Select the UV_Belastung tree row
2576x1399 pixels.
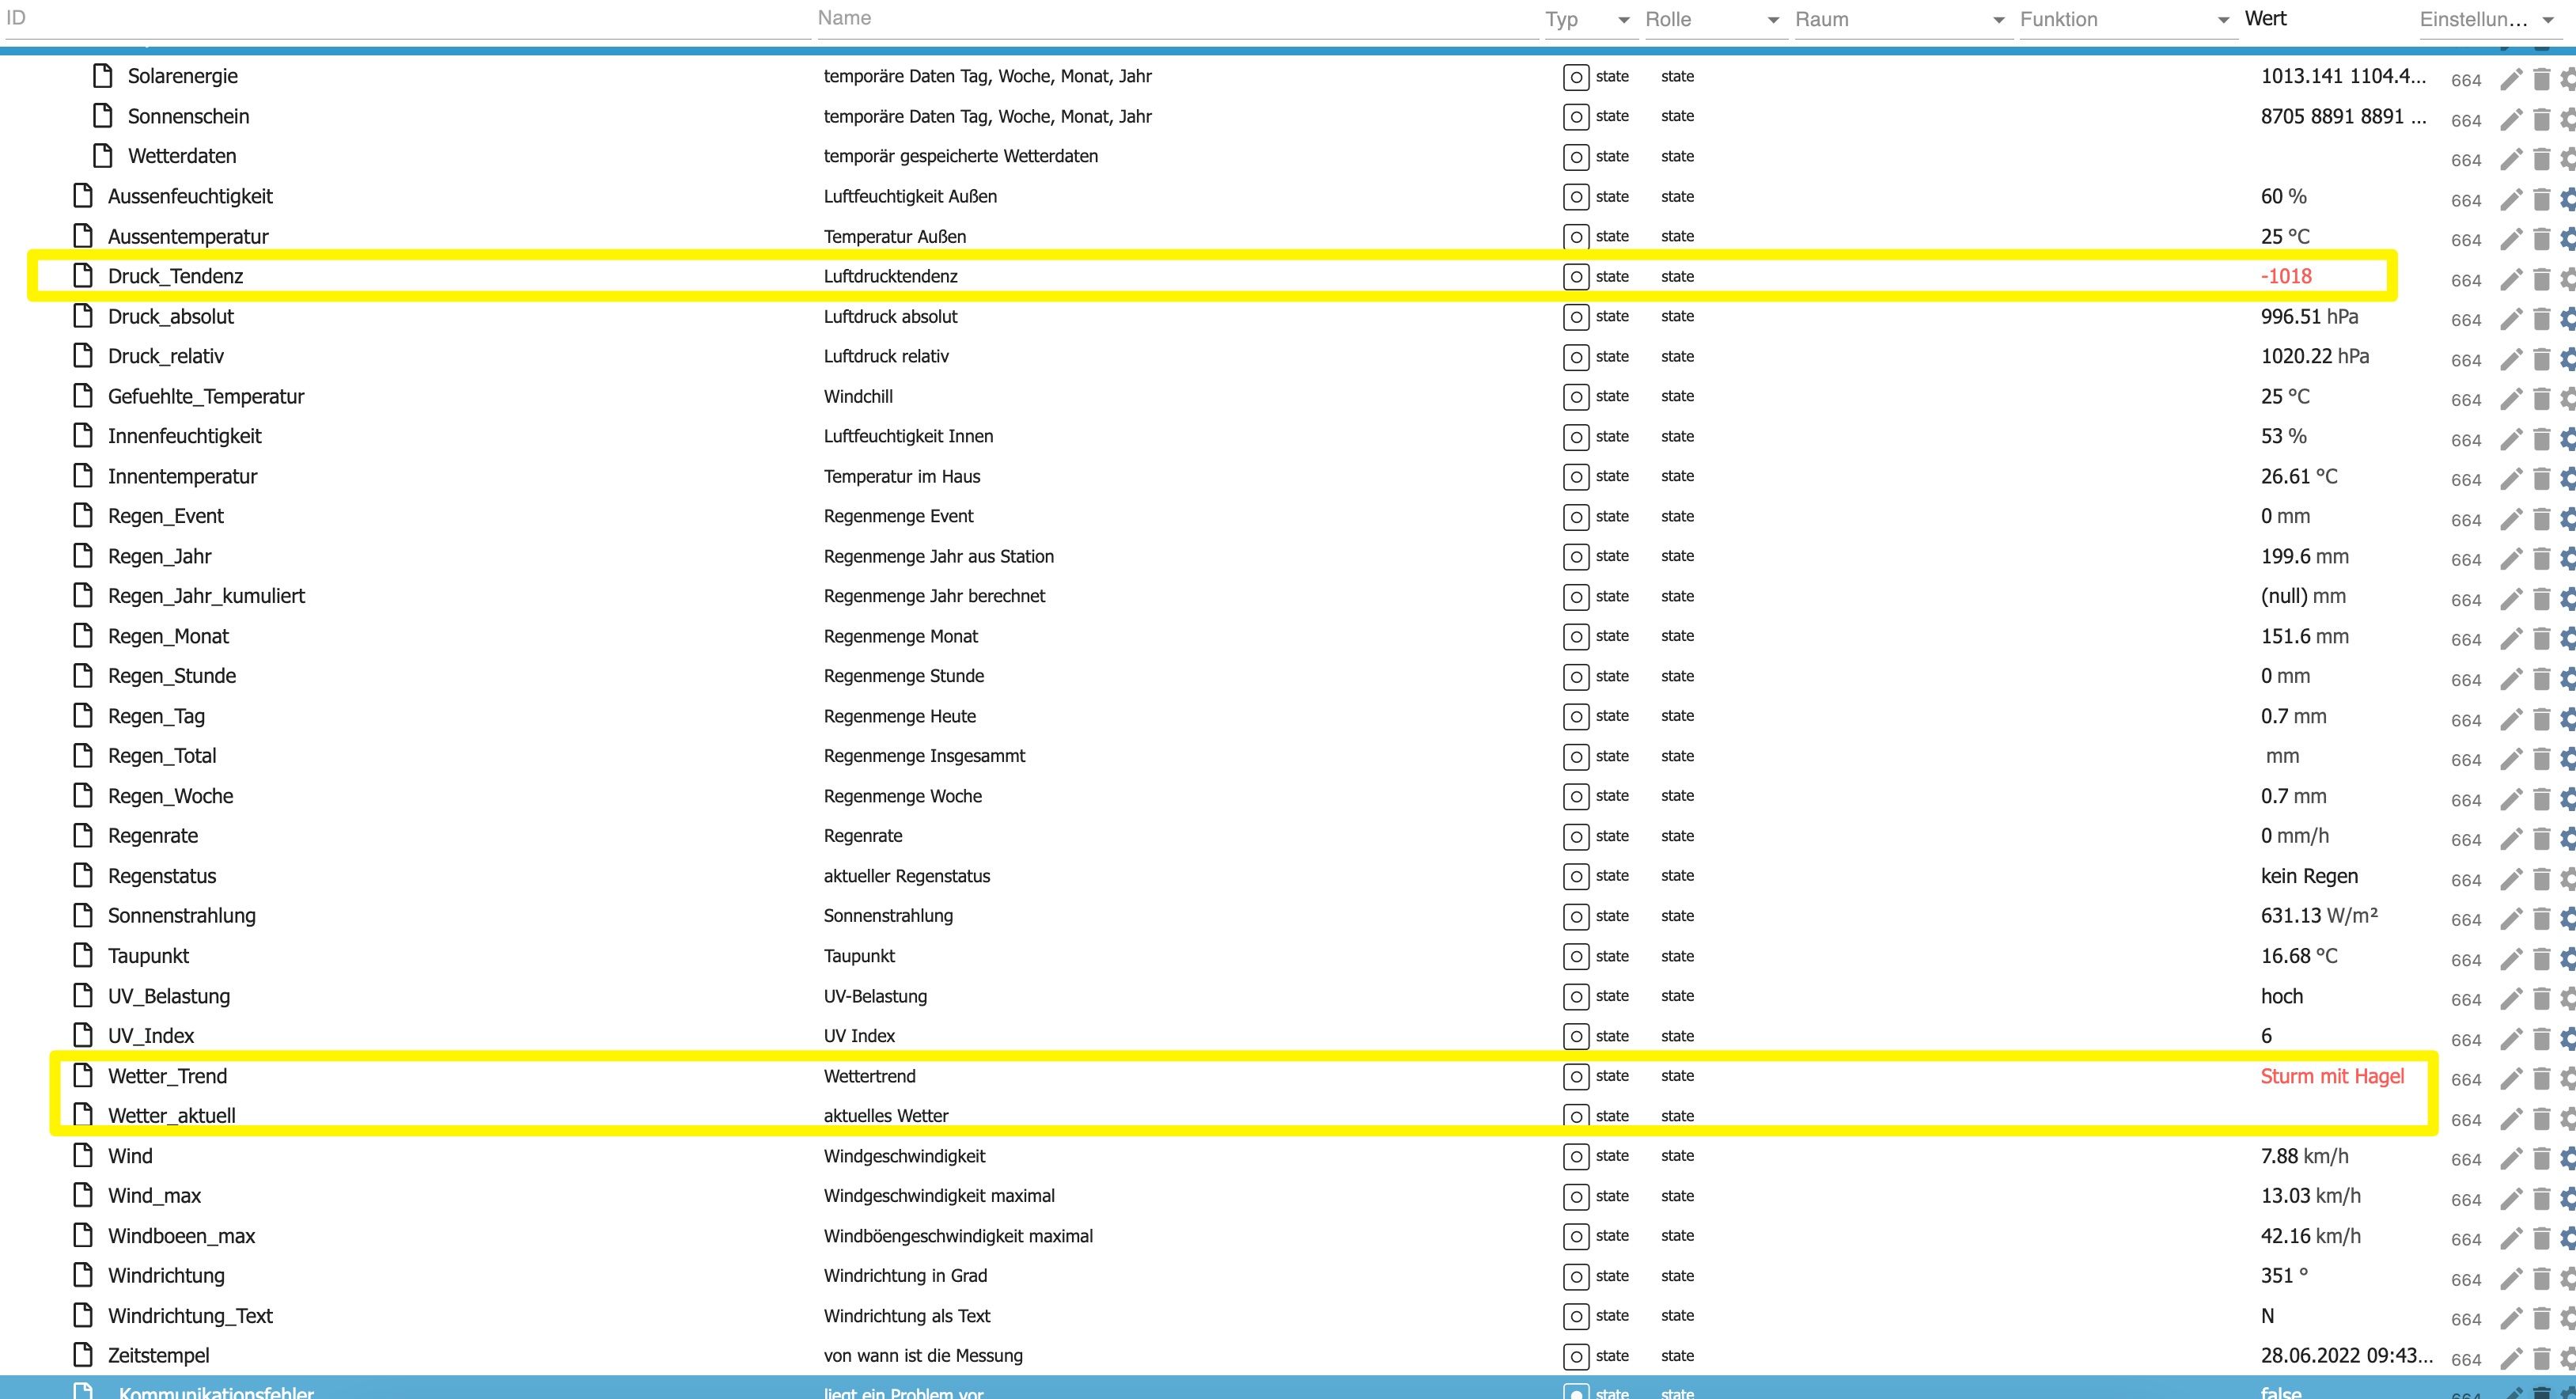tap(1288, 996)
